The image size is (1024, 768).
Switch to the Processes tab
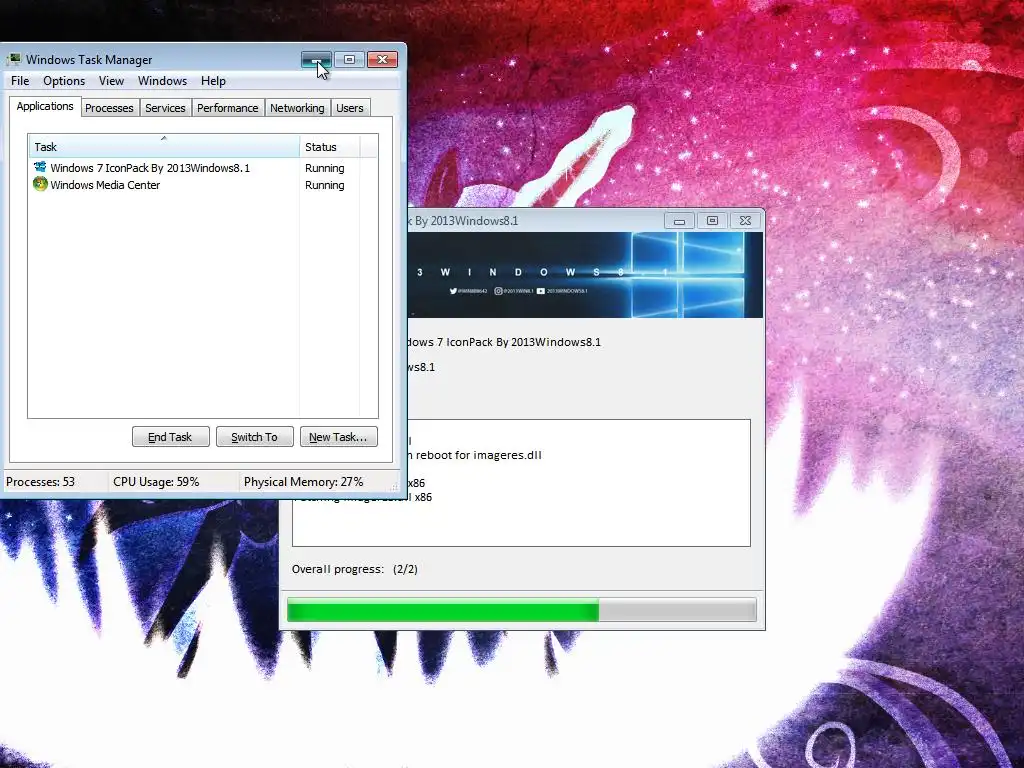pyautogui.click(x=109, y=108)
